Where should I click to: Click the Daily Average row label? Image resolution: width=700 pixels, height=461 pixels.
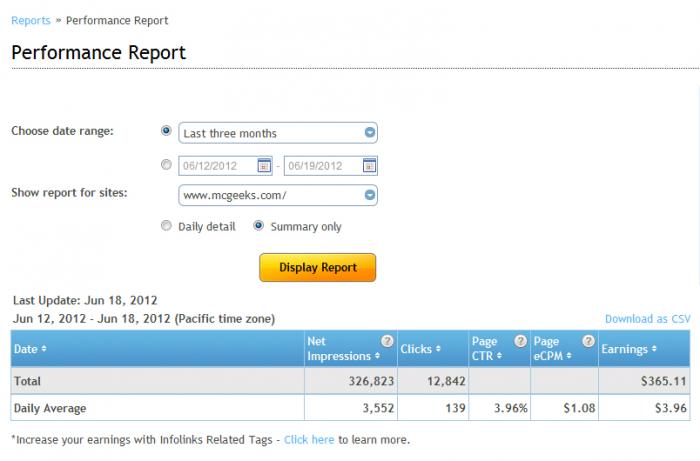coord(50,408)
